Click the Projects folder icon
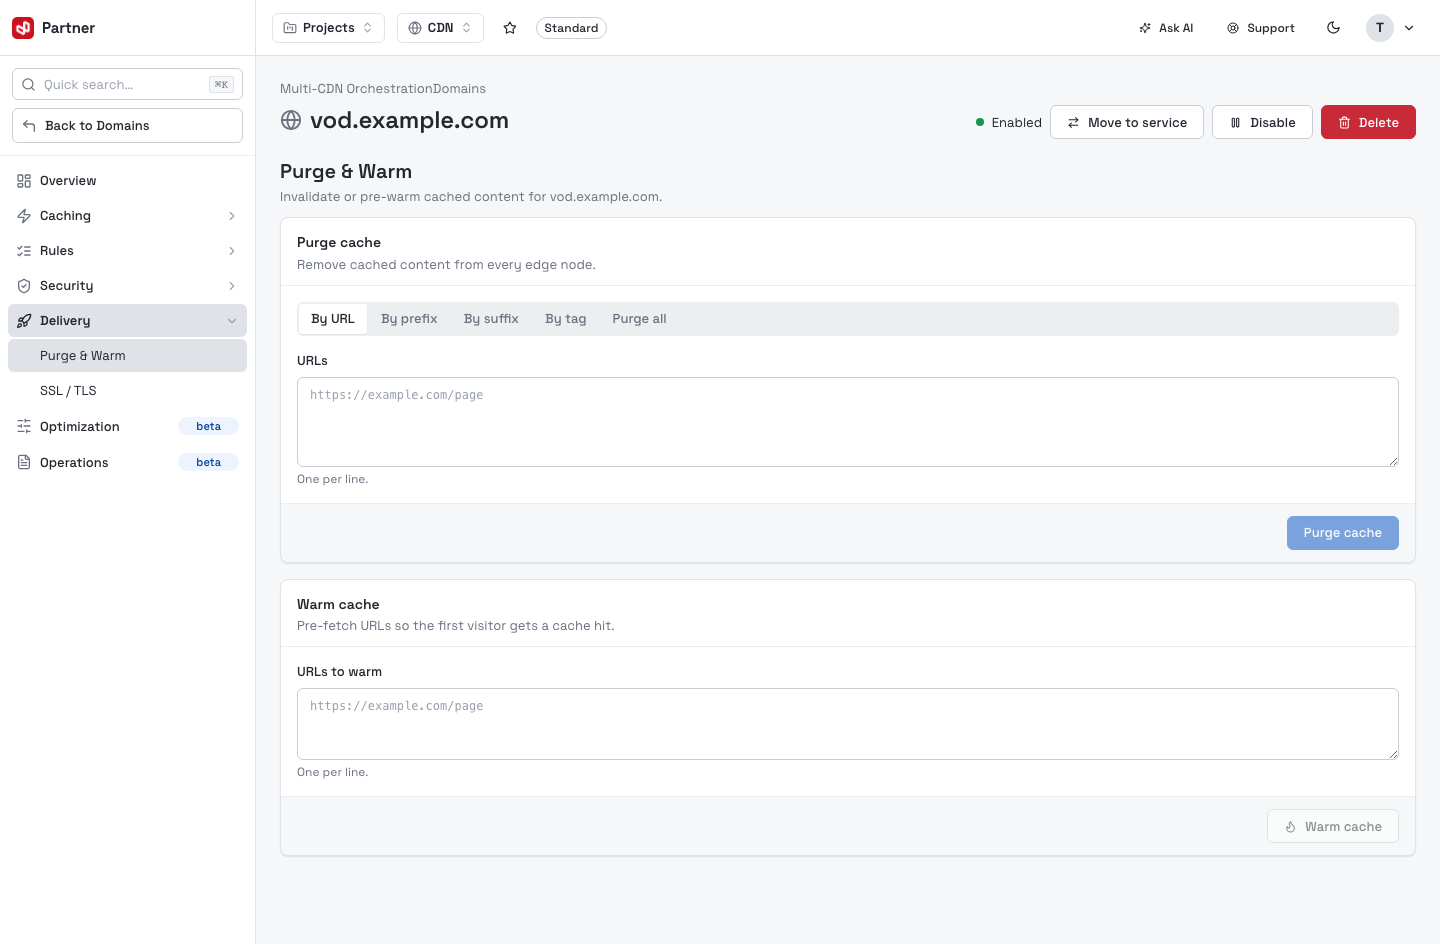The width and height of the screenshot is (1440, 944). coord(290,28)
